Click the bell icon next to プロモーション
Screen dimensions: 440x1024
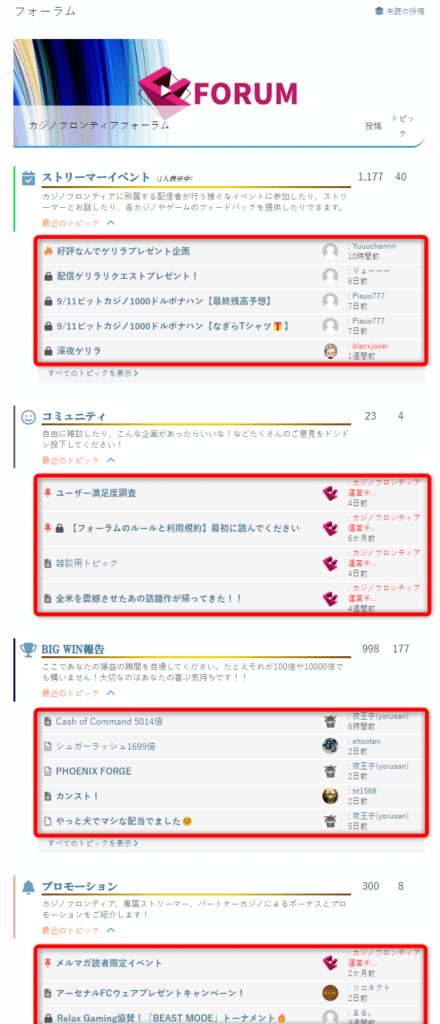click(28, 887)
